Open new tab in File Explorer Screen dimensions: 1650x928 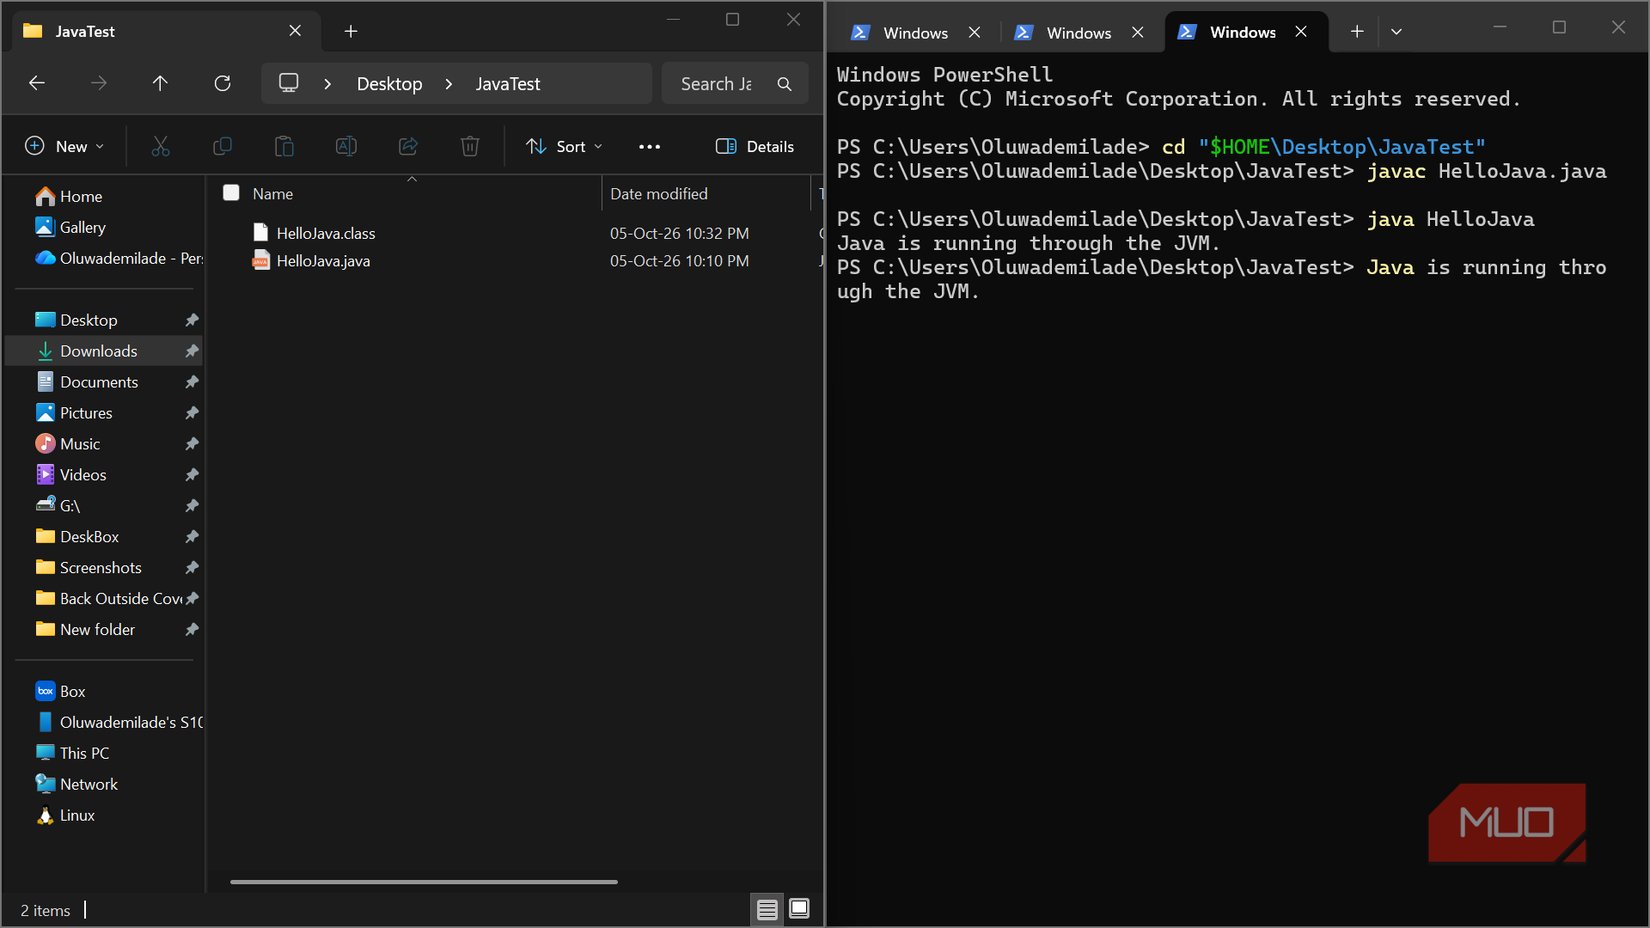point(351,31)
